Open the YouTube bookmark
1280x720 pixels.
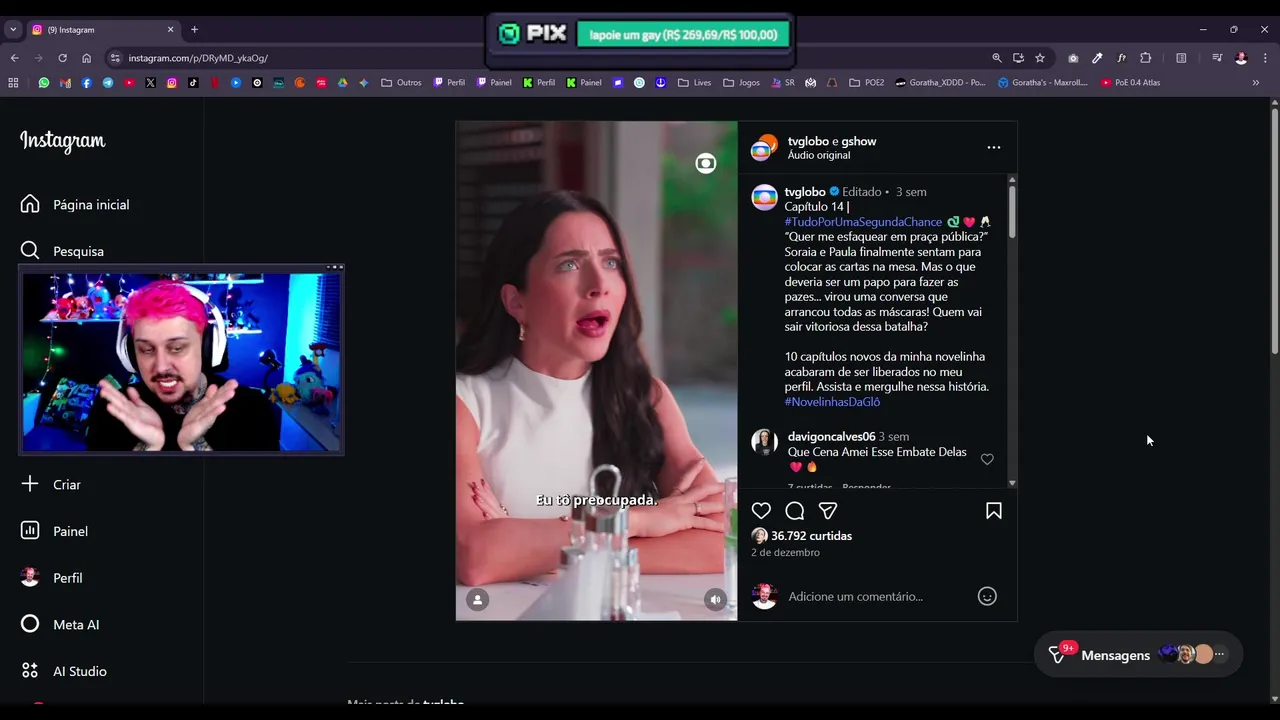[129, 83]
